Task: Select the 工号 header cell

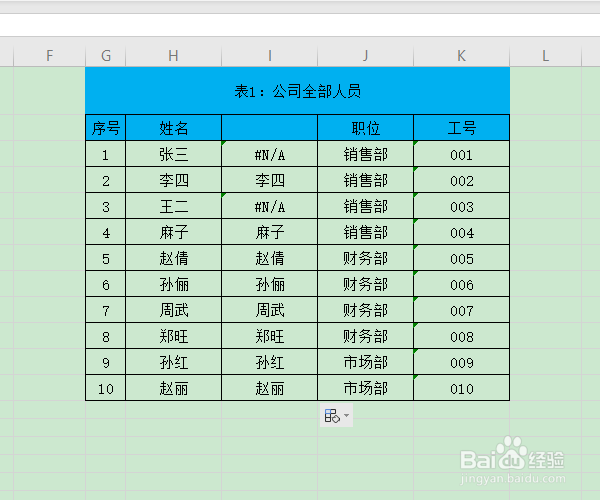Action: coord(461,128)
